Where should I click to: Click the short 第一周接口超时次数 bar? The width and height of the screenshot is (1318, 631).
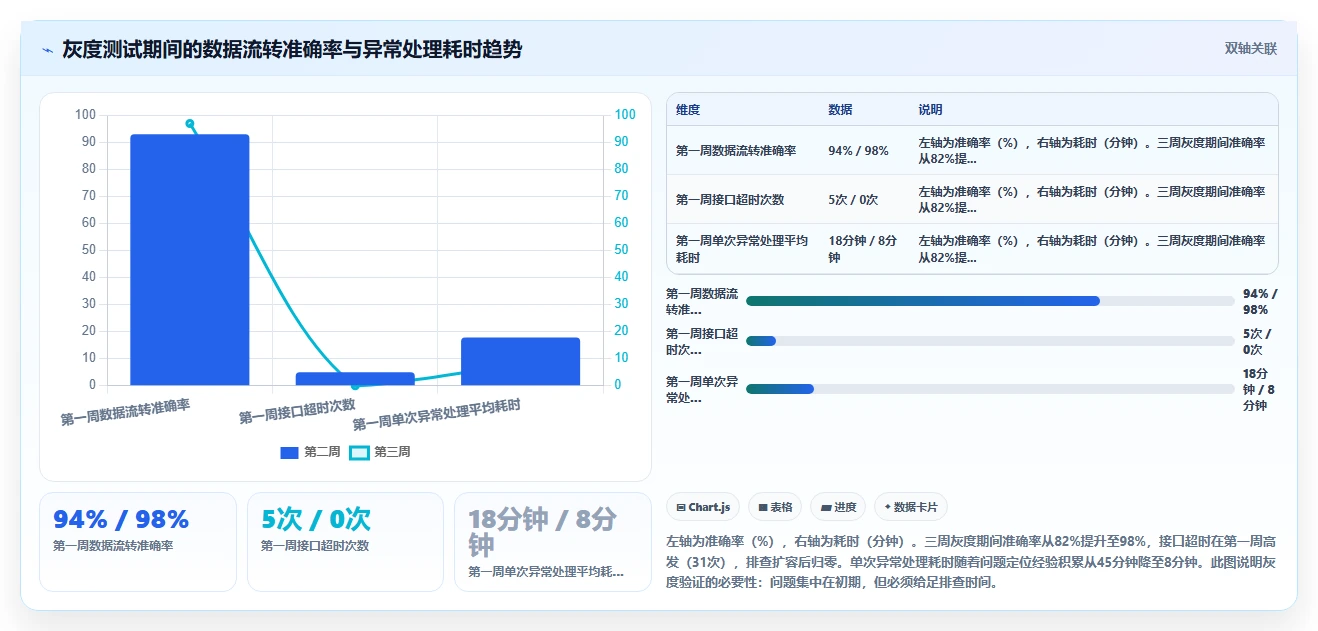point(355,379)
